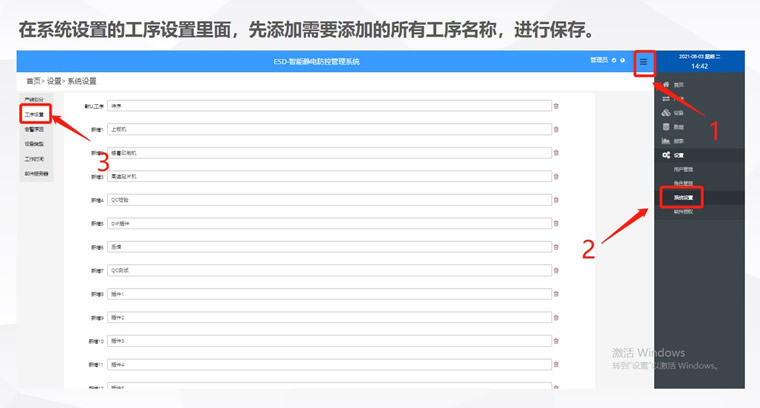
Task: Delete the 默认工序 row via trash icon
Action: (556, 106)
